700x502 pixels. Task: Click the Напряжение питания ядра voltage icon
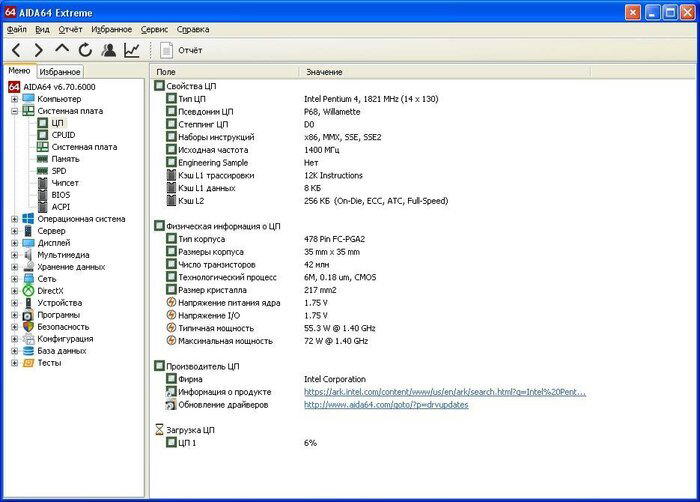tap(171, 302)
